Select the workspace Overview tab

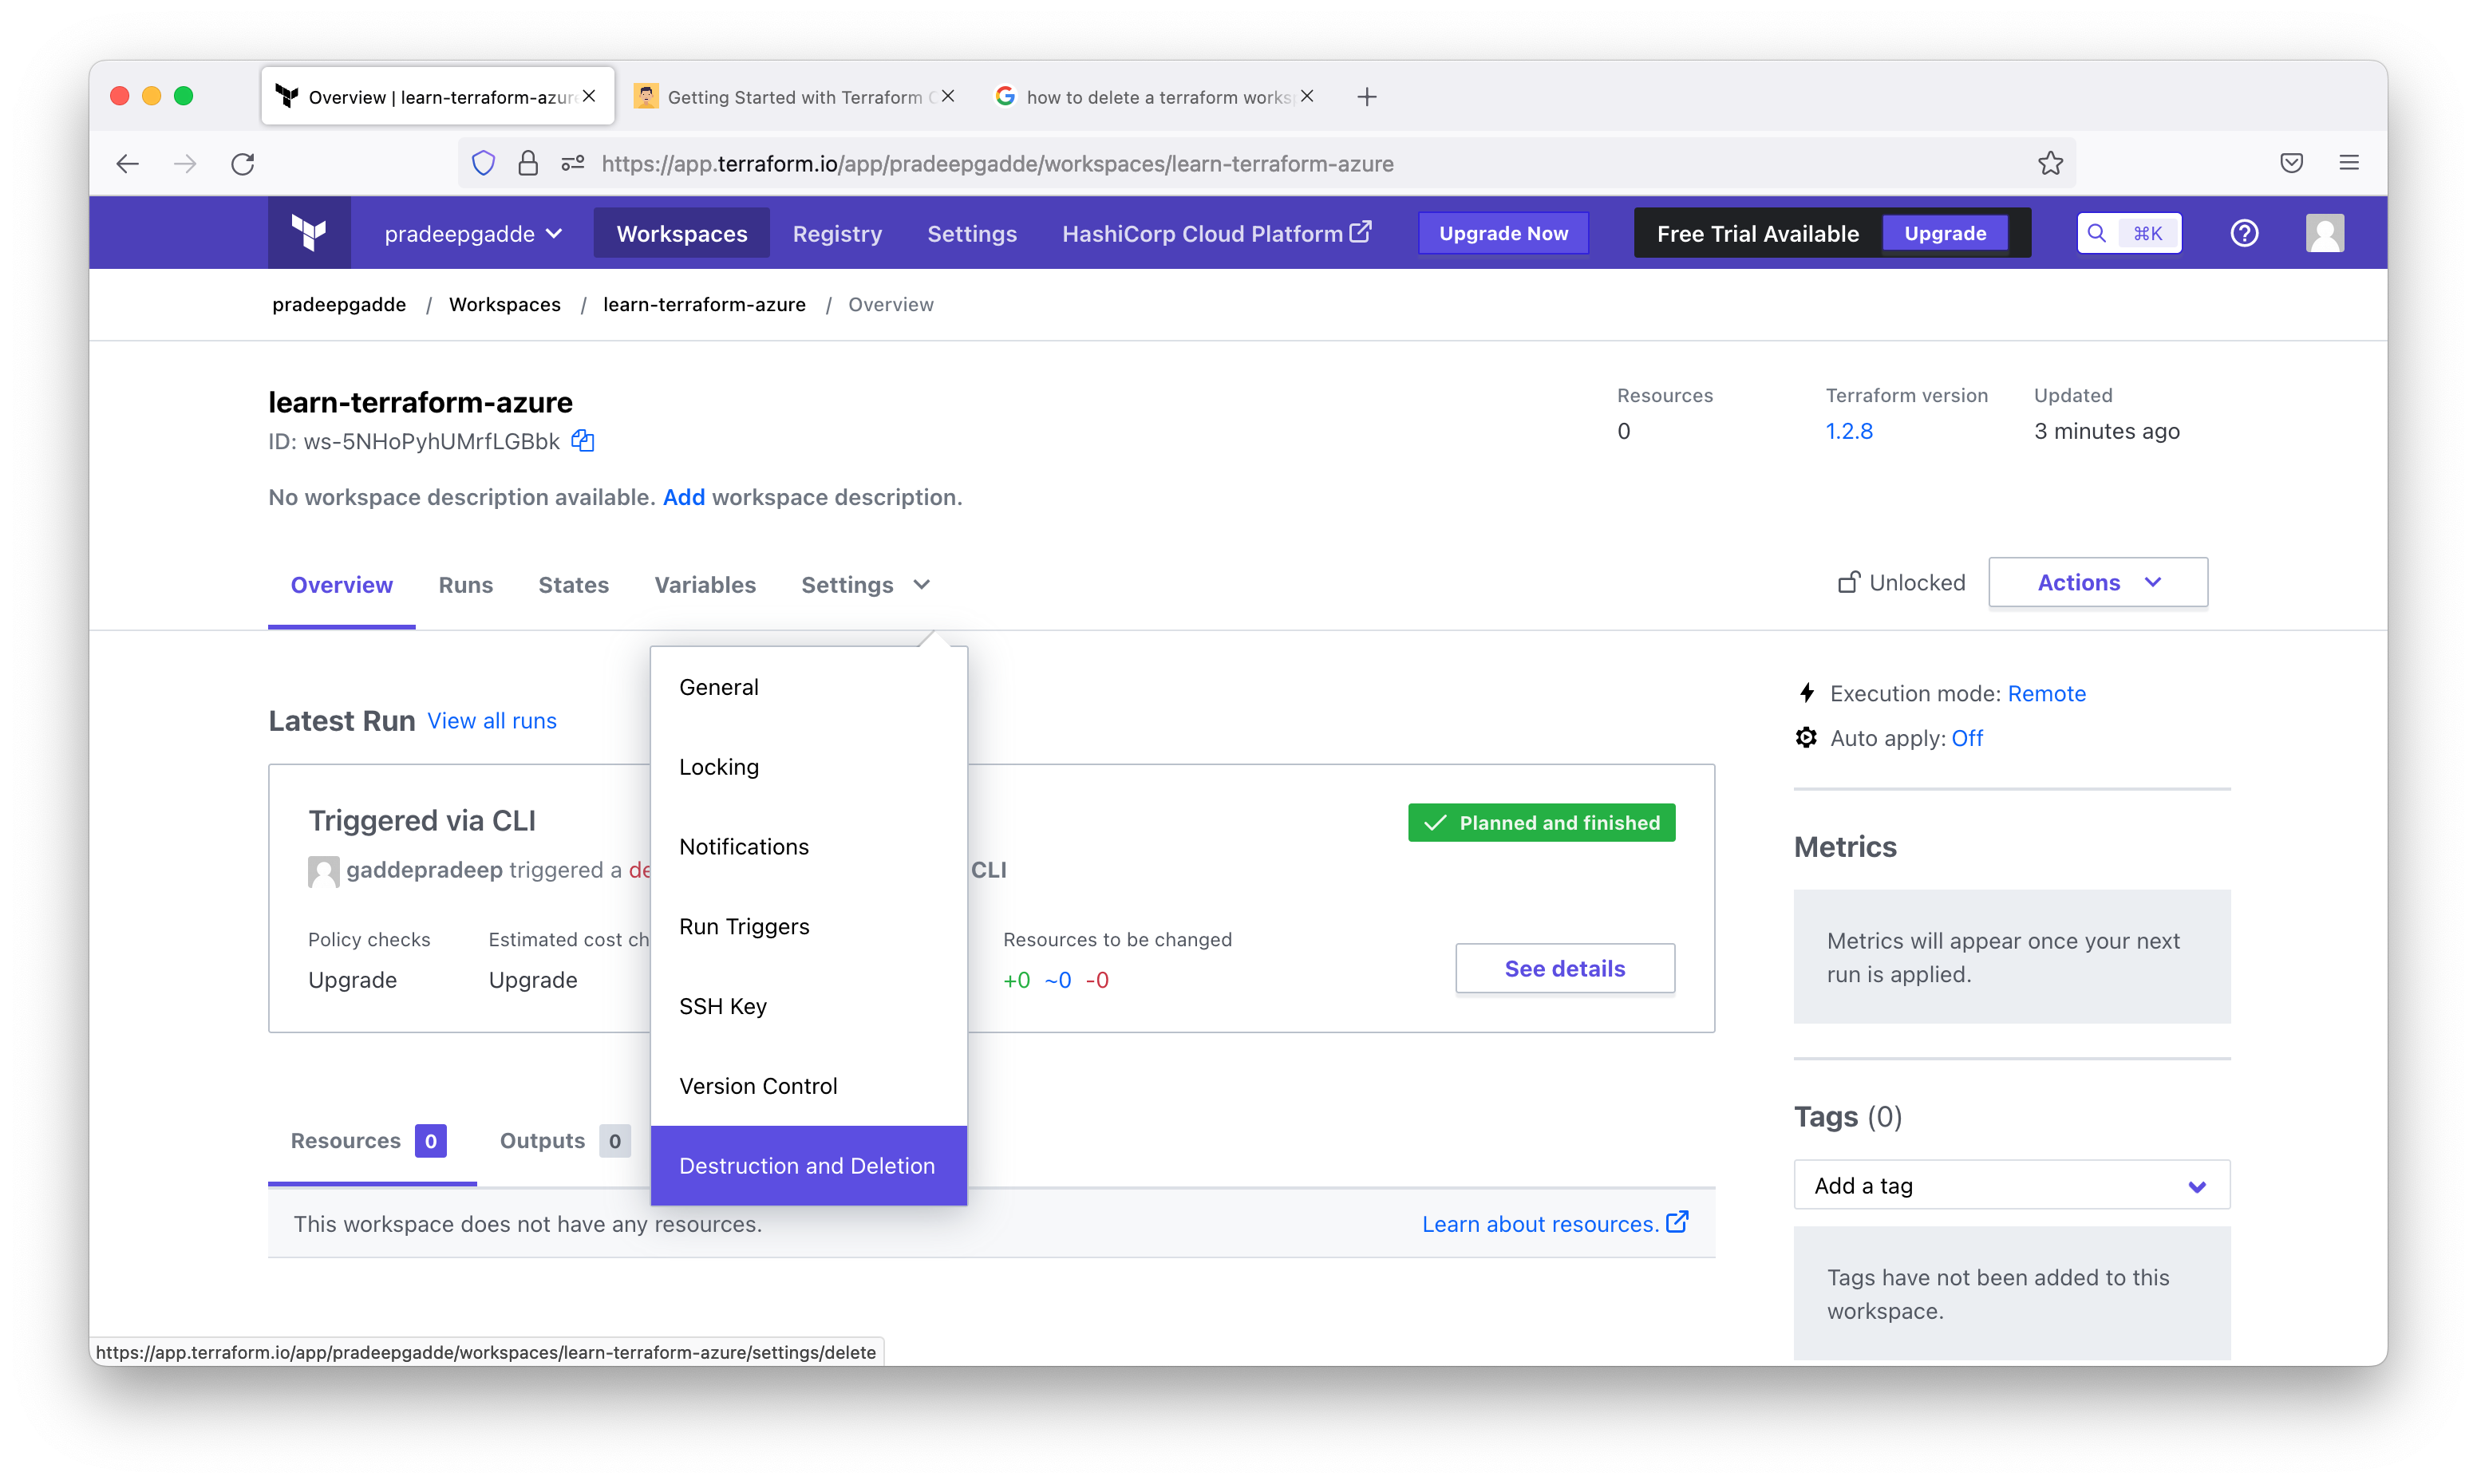342,585
